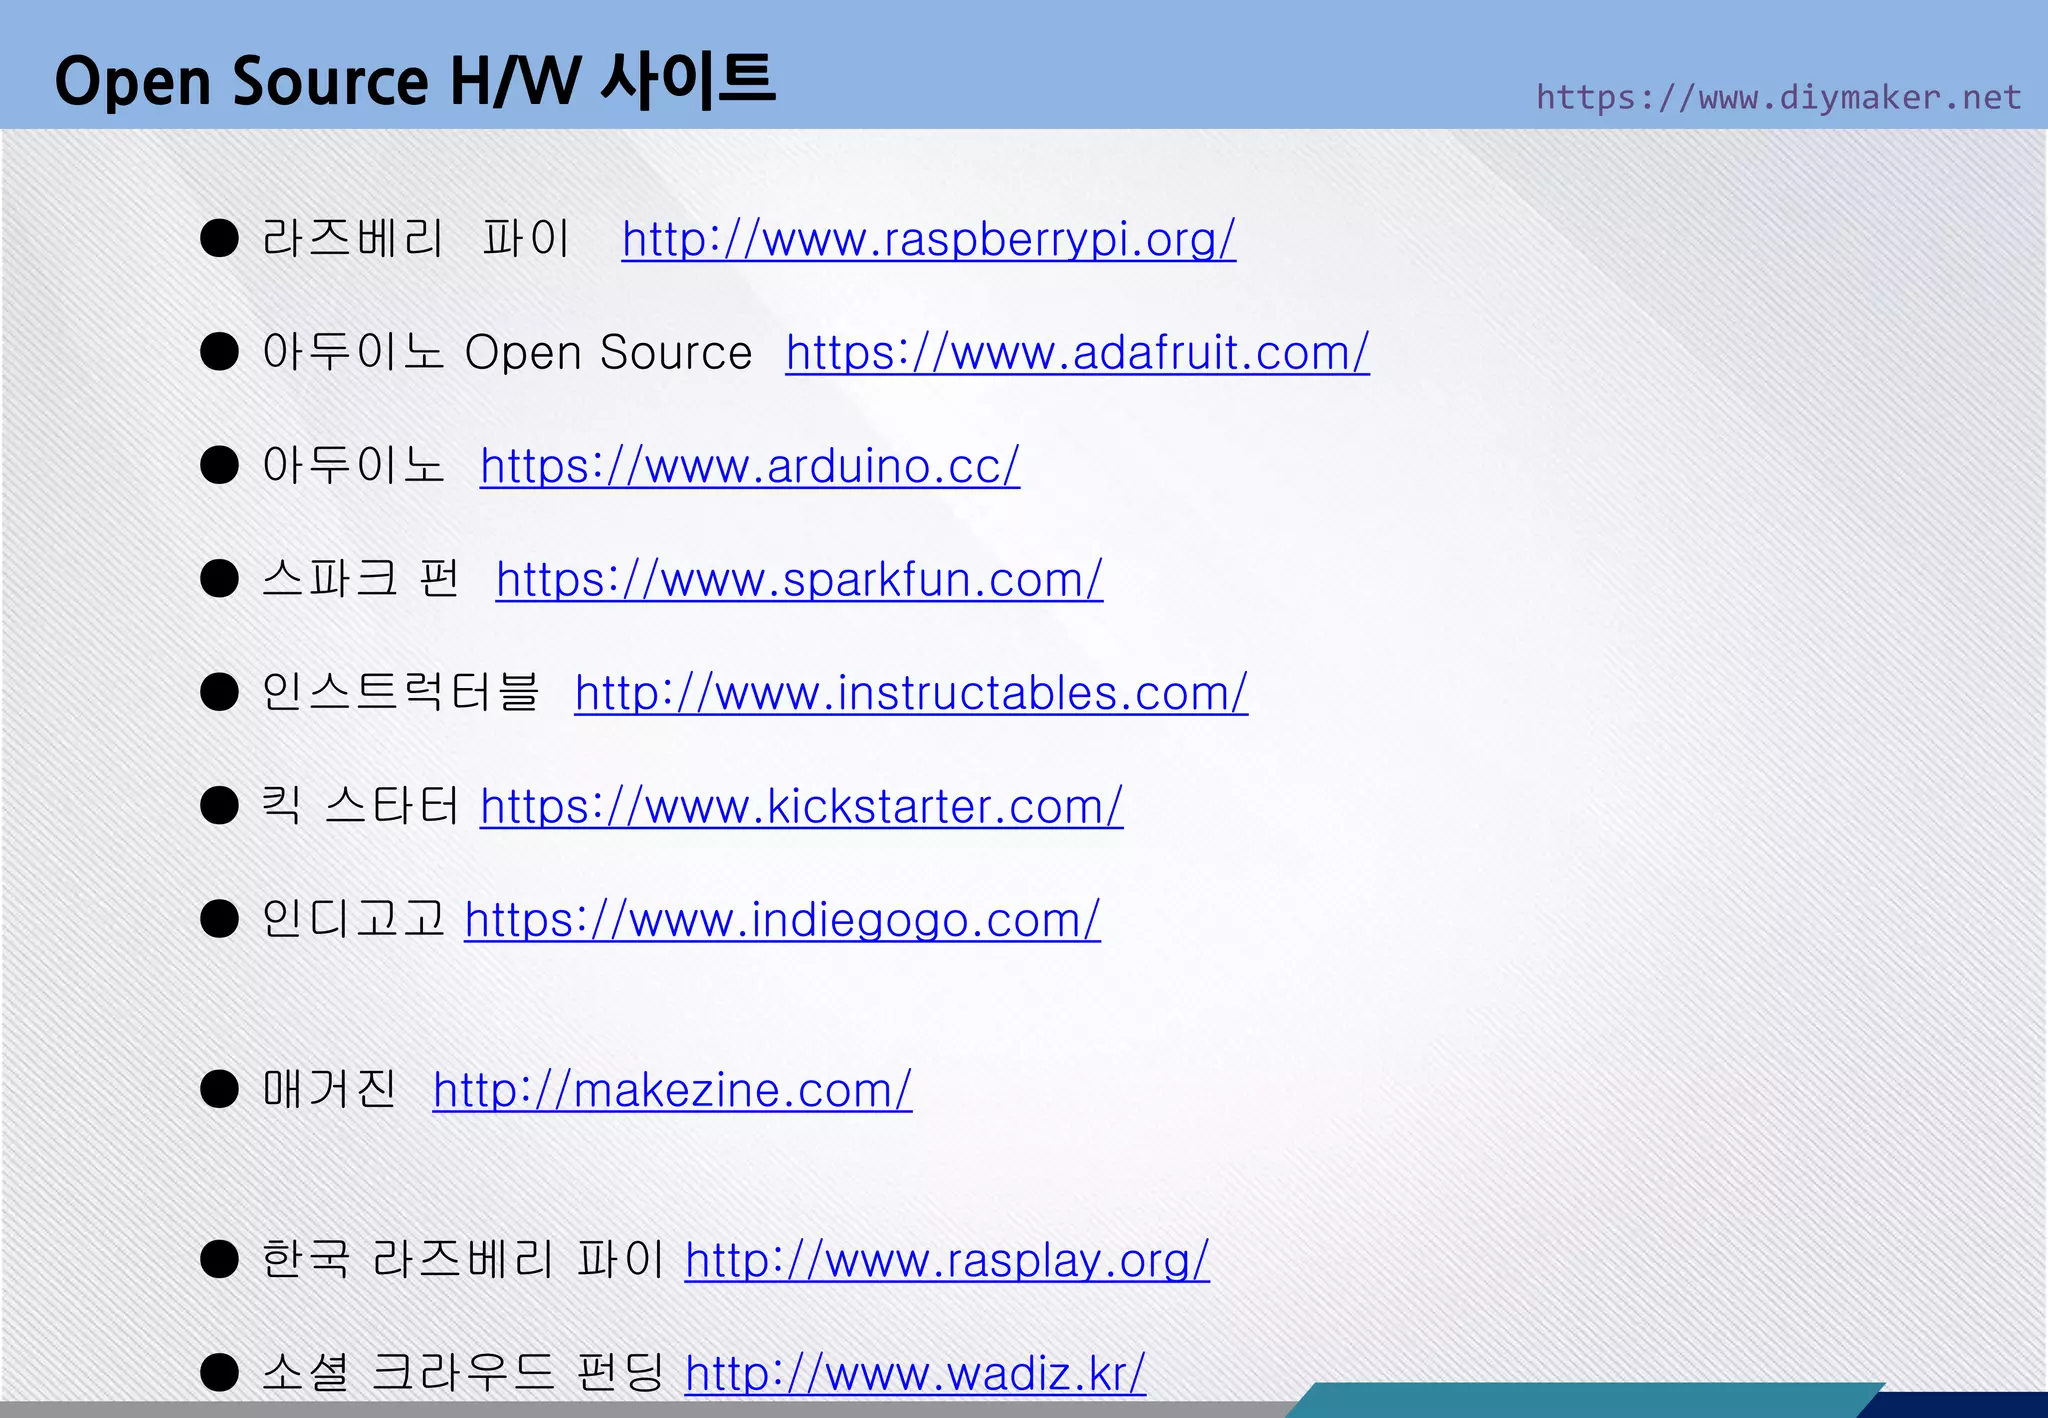Open the adafruit.com link

pyautogui.click(x=1077, y=353)
